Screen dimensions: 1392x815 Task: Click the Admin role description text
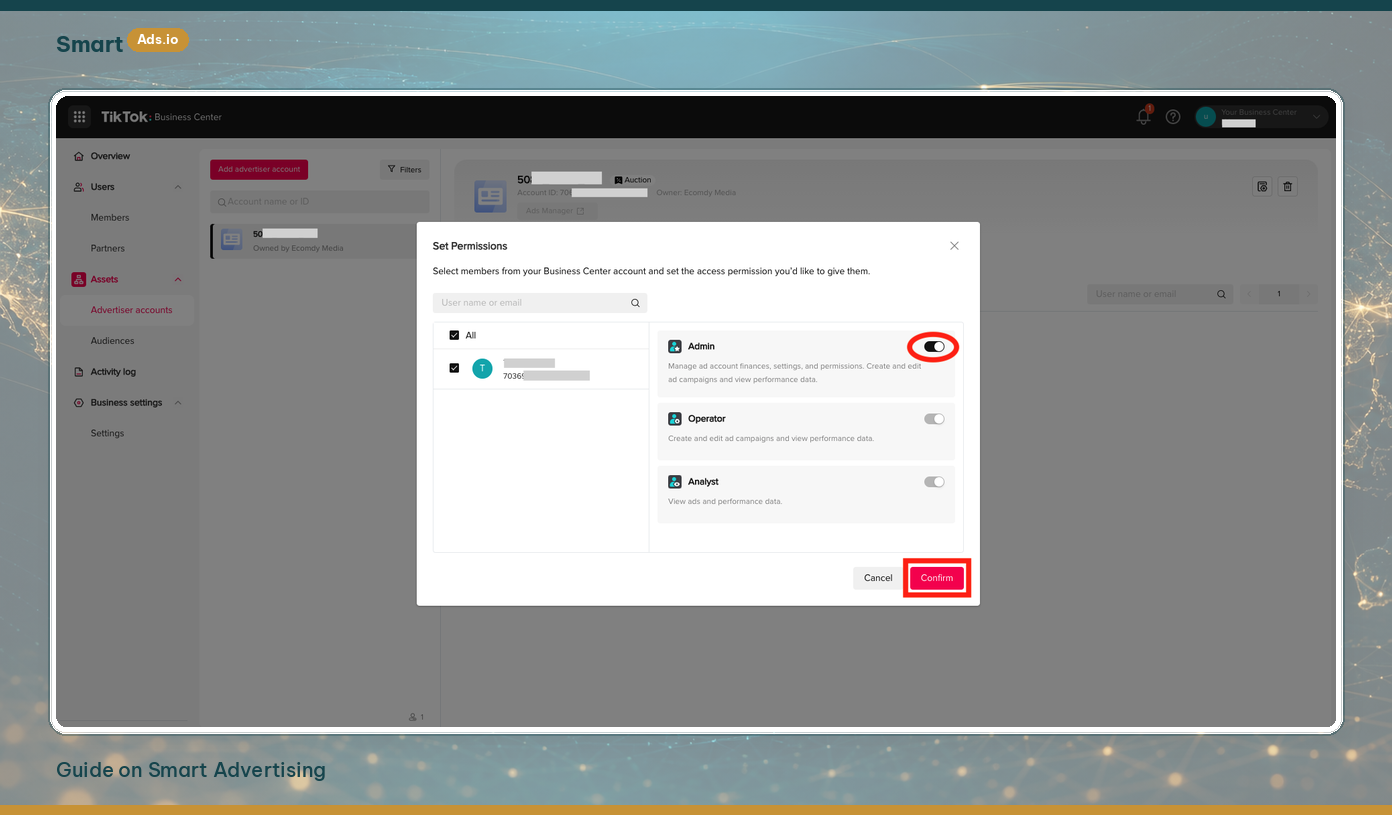pyautogui.click(x=795, y=373)
